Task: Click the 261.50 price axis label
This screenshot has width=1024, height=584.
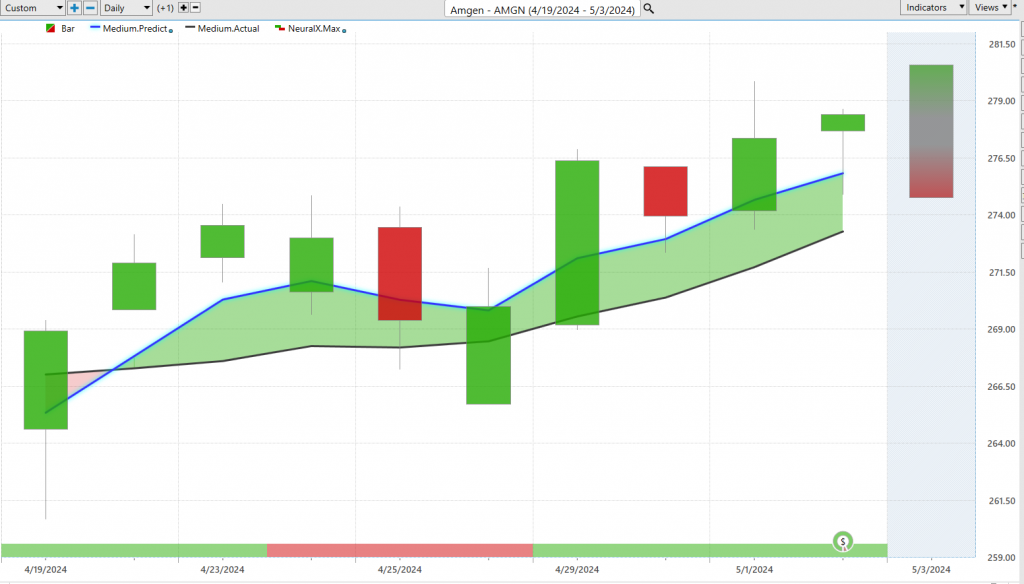Action: pos(1002,501)
